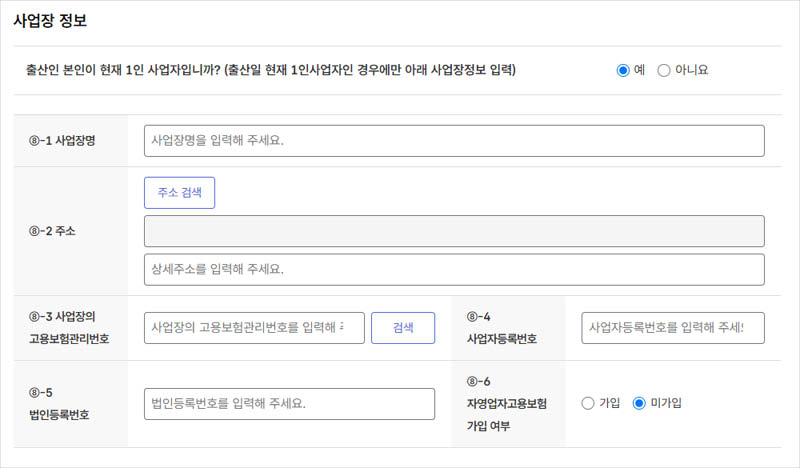
Task: Click the 1인 사업자입니까 question text
Action: [271, 70]
